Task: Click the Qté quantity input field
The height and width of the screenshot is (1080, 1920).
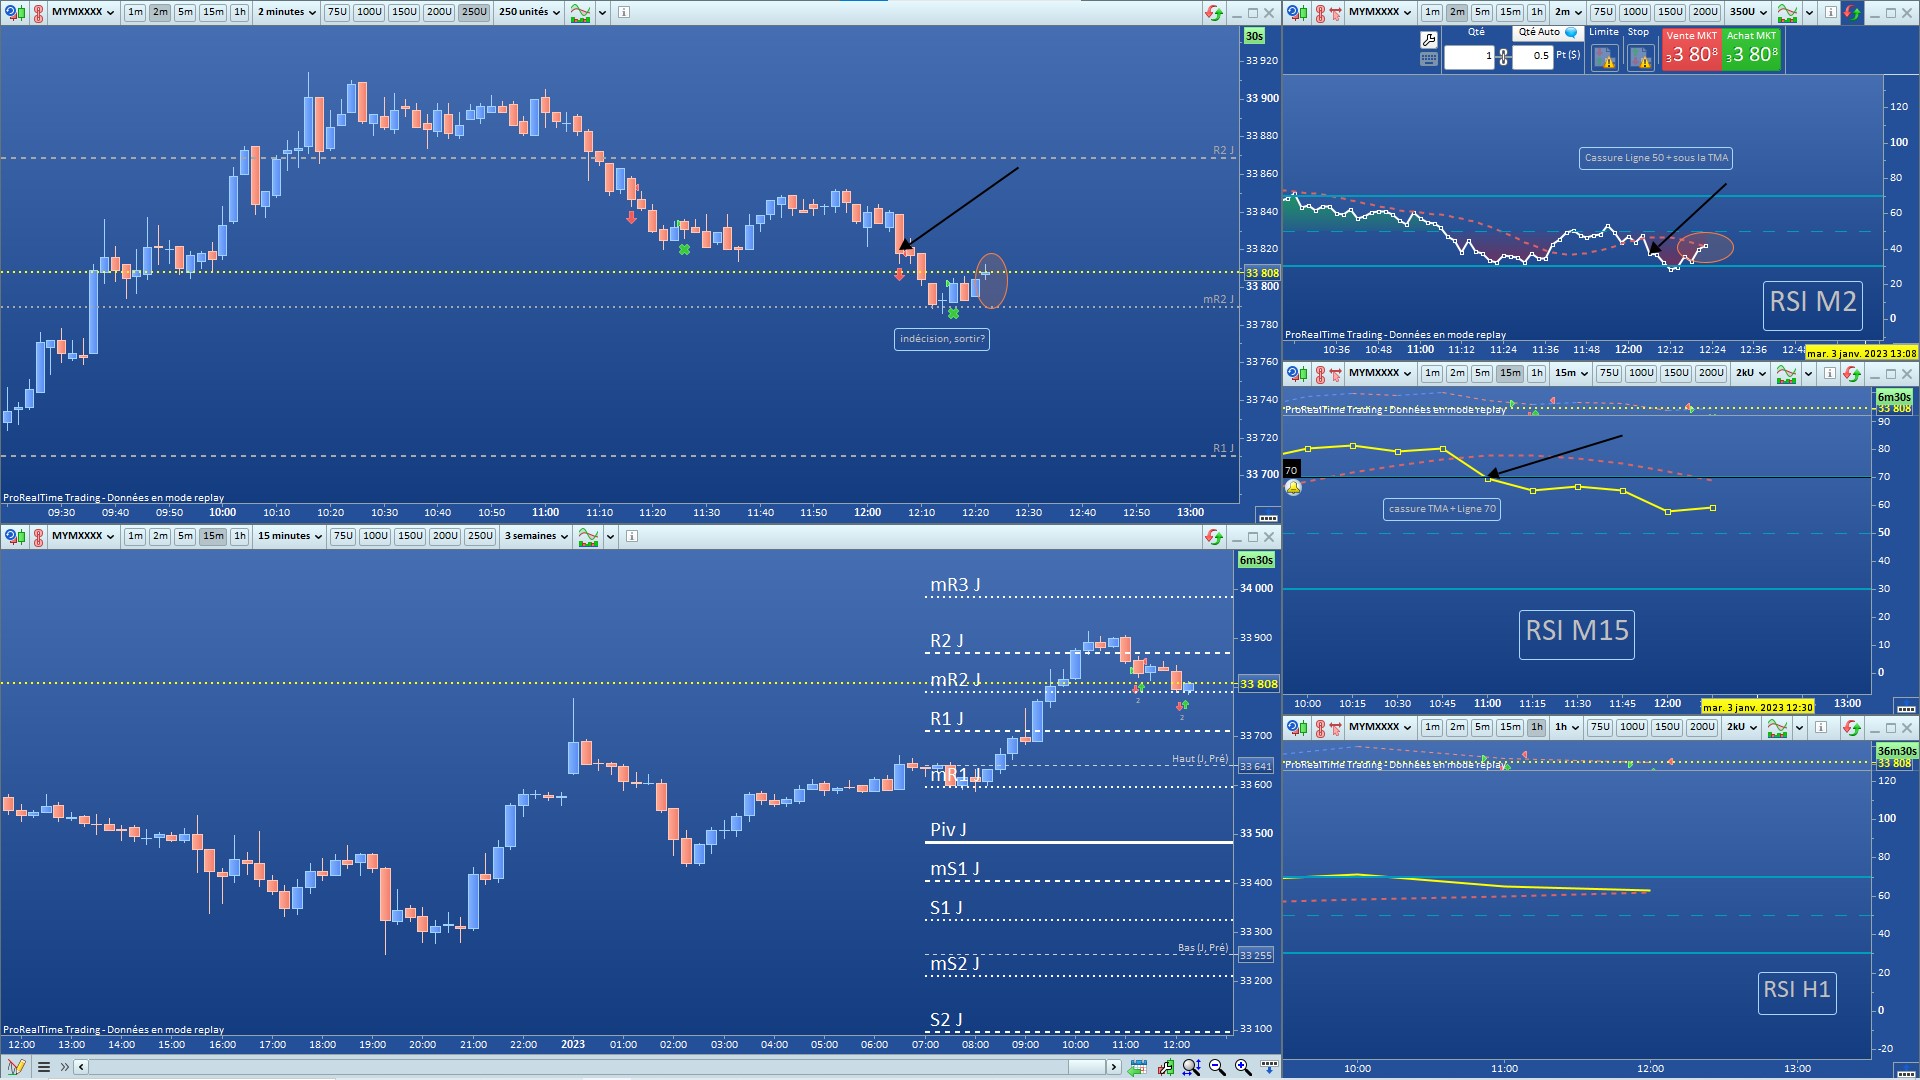Action: point(1468,57)
